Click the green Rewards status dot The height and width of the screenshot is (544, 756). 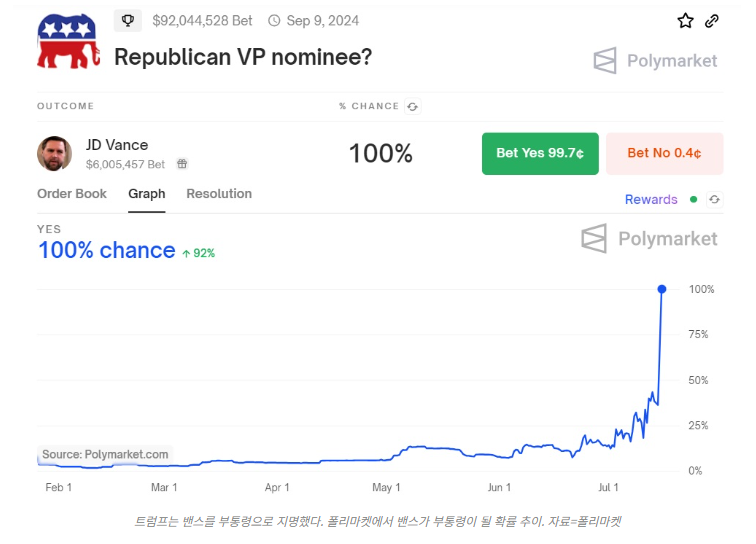coord(693,199)
